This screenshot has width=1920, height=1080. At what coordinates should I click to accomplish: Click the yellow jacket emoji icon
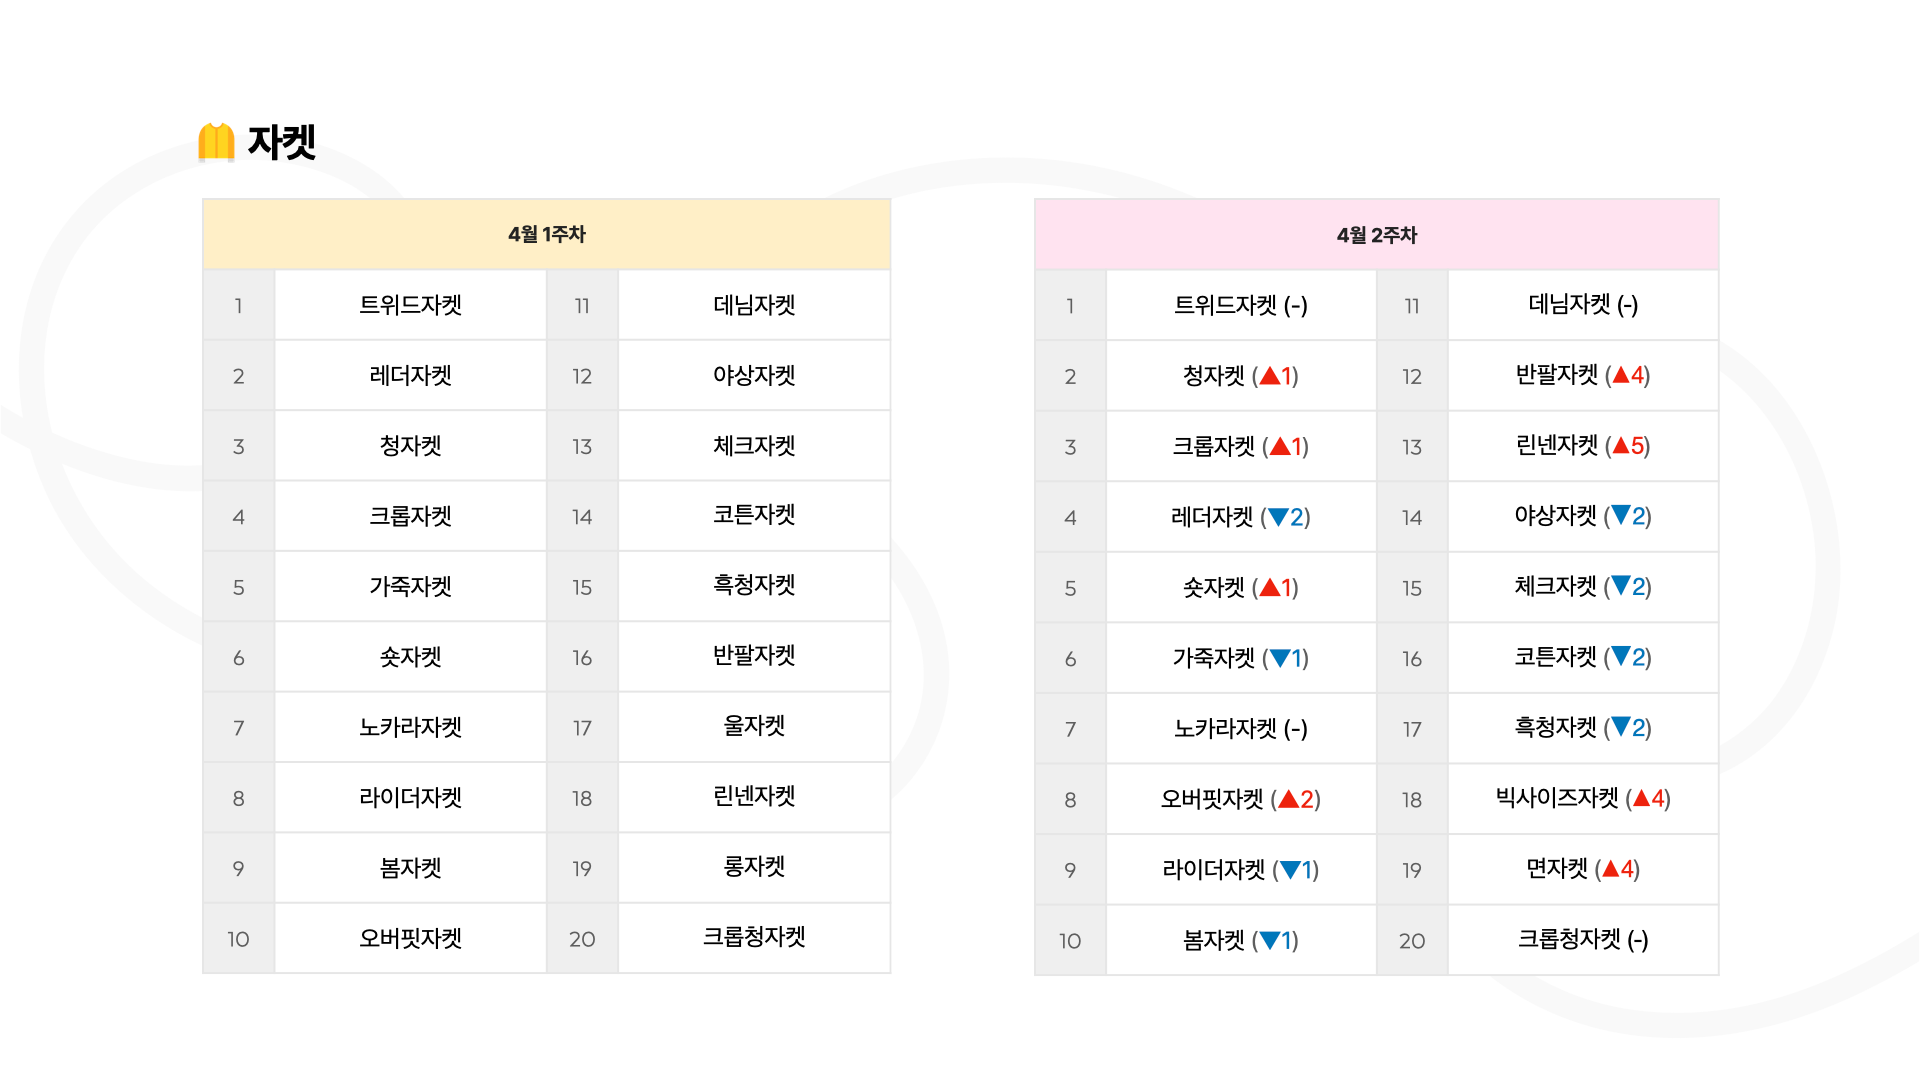point(216,142)
